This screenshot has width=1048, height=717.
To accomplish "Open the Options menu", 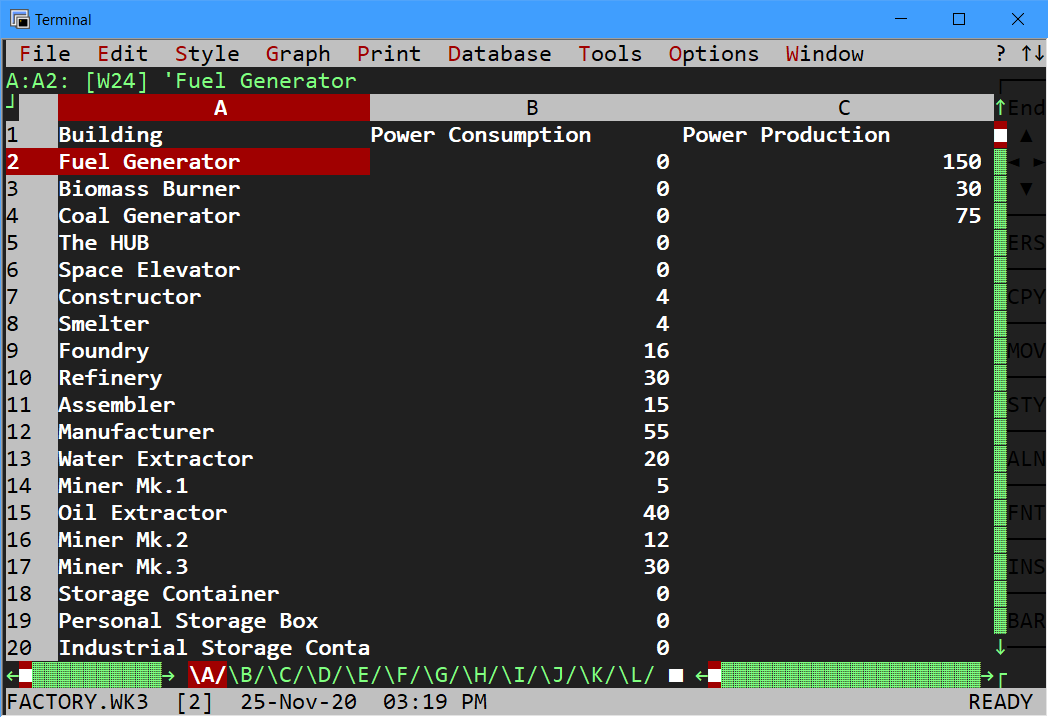I will 714,53.
